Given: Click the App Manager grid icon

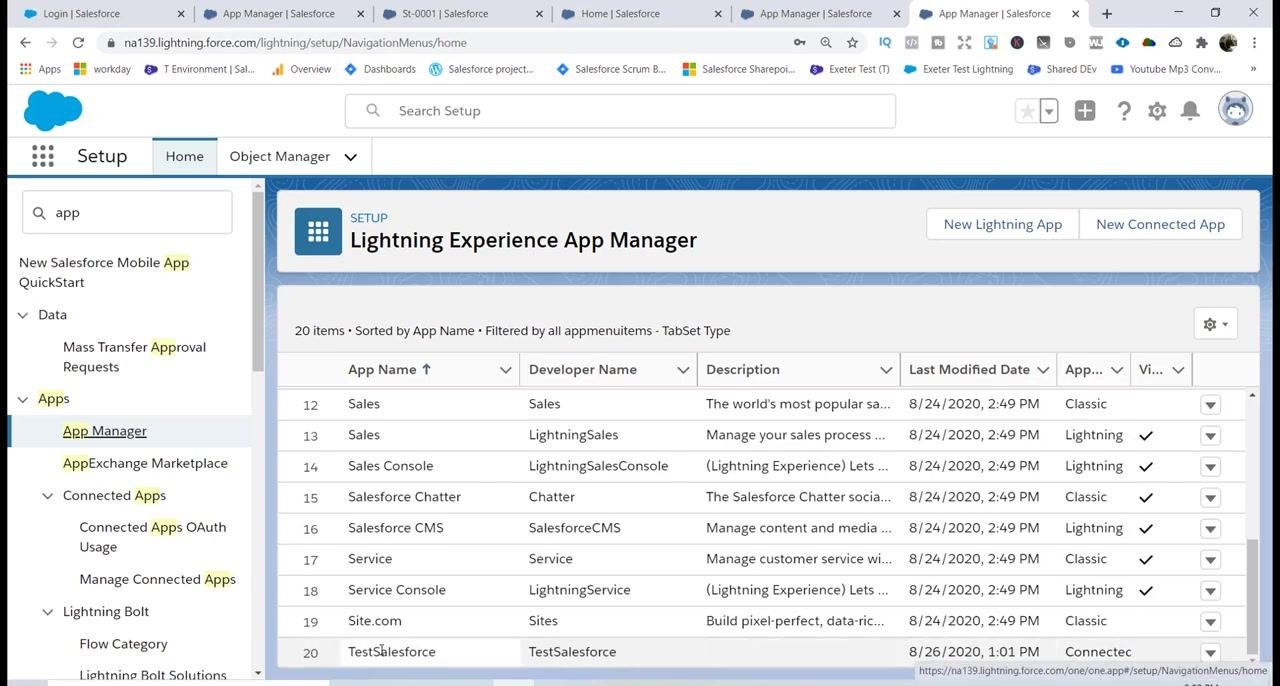Looking at the screenshot, I should point(318,232).
